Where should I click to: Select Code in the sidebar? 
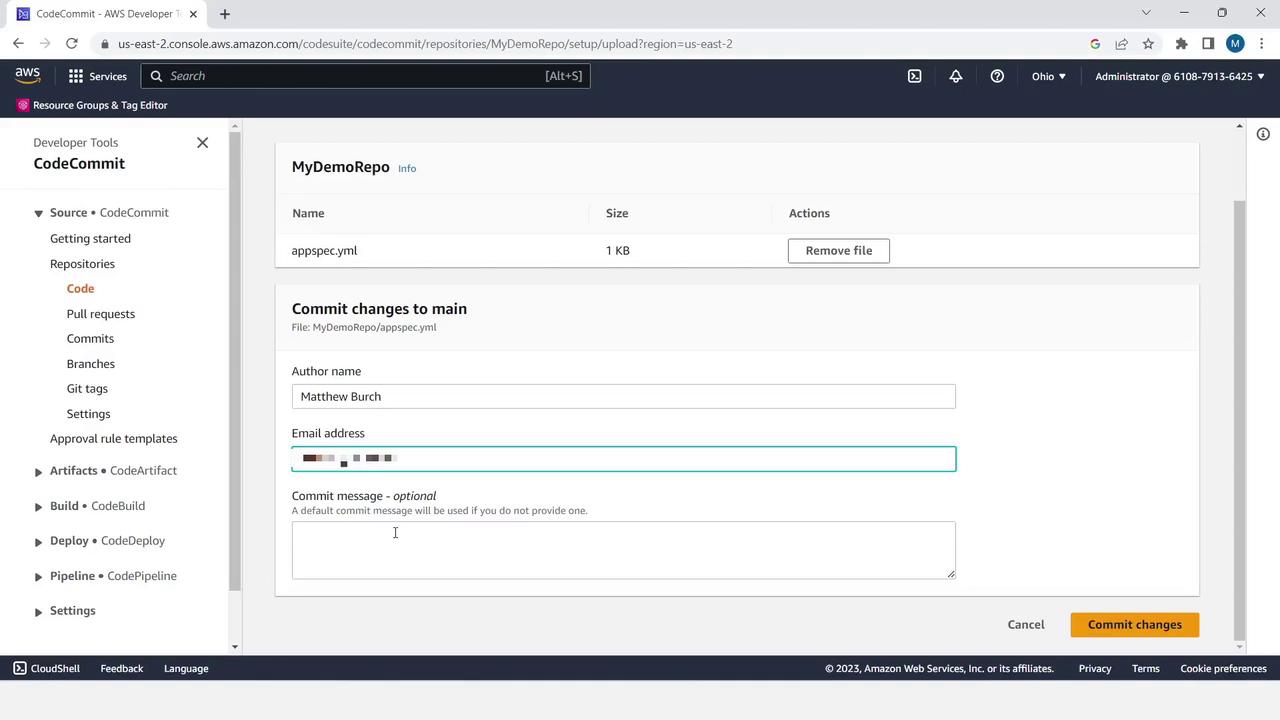point(80,288)
